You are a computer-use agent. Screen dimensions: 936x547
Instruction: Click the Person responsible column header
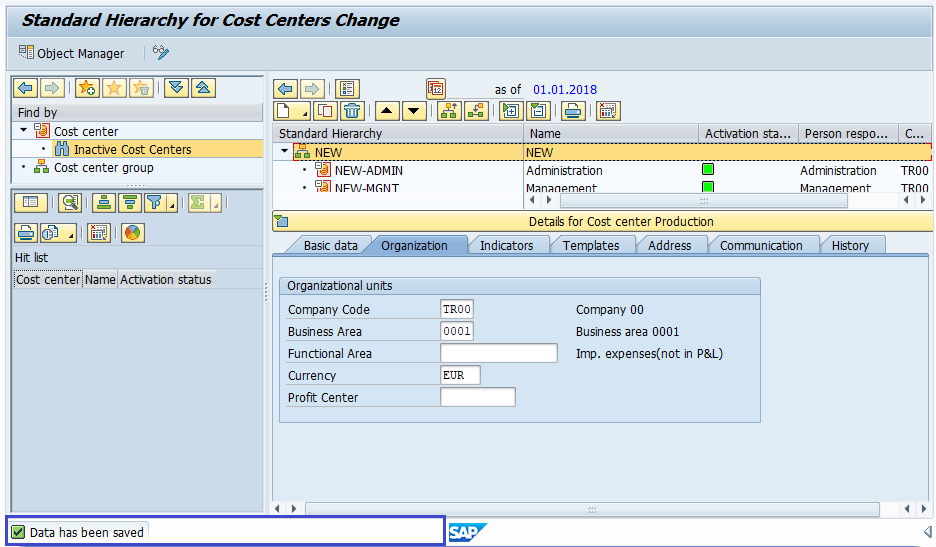click(x=848, y=133)
